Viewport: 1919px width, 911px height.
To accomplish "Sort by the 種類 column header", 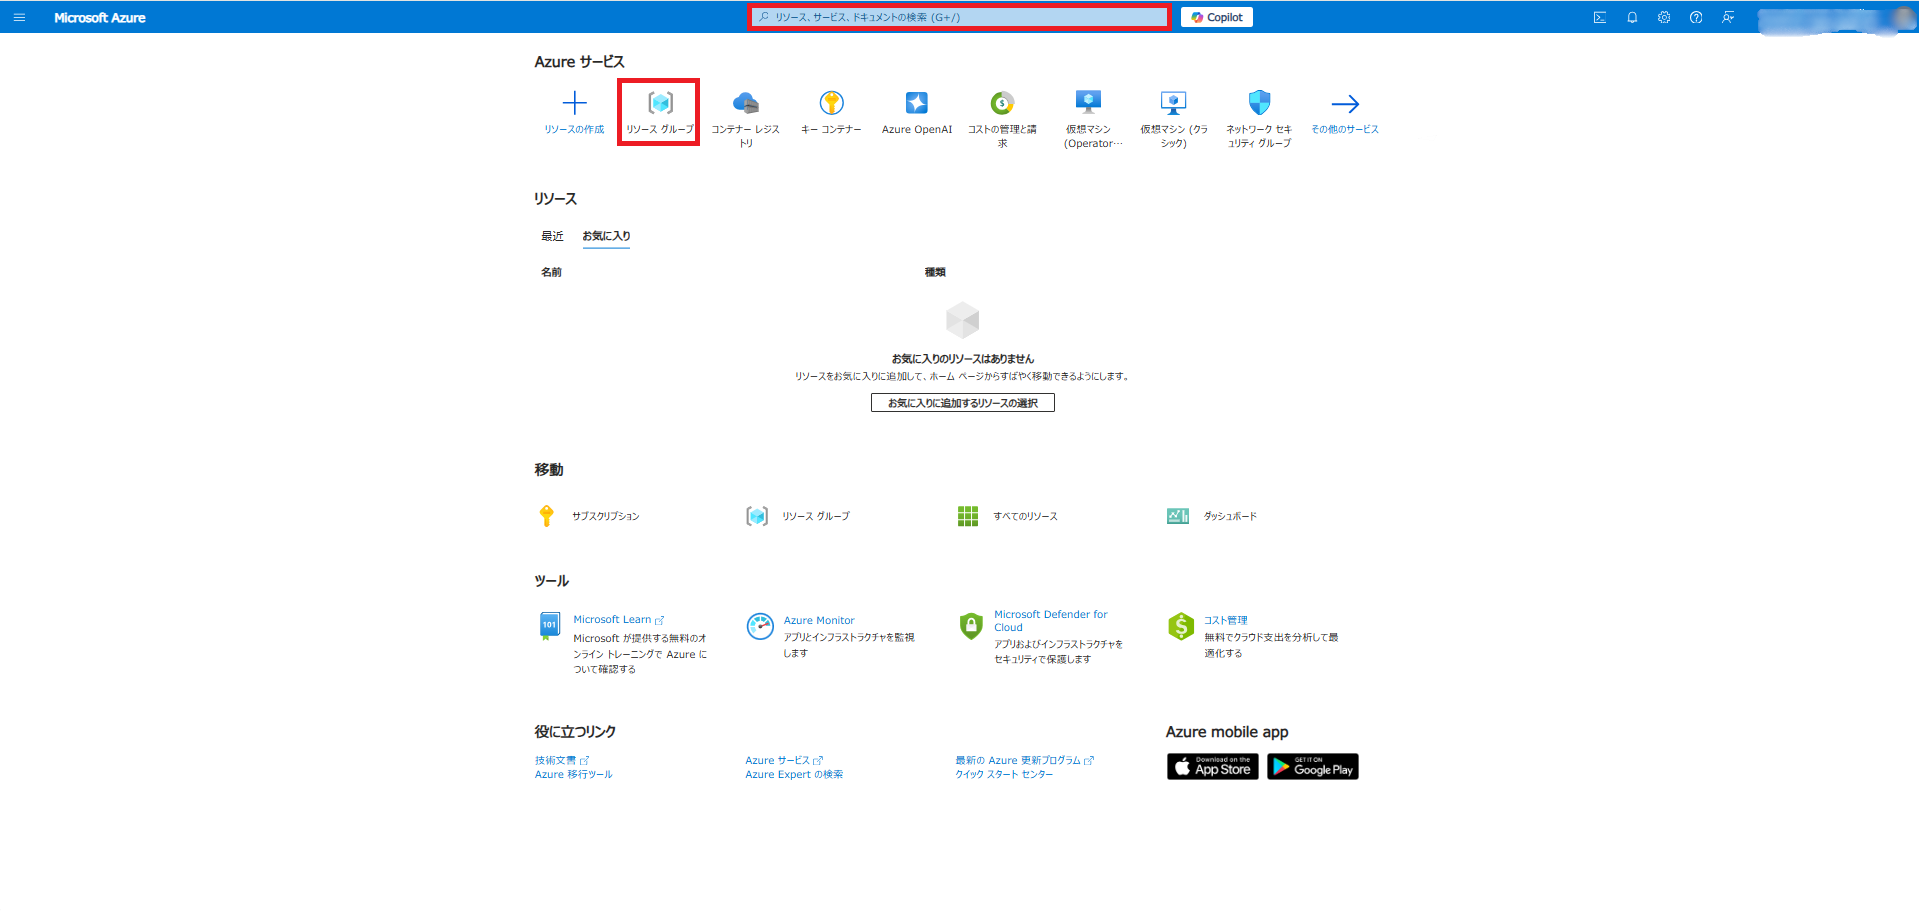I will 935,272.
